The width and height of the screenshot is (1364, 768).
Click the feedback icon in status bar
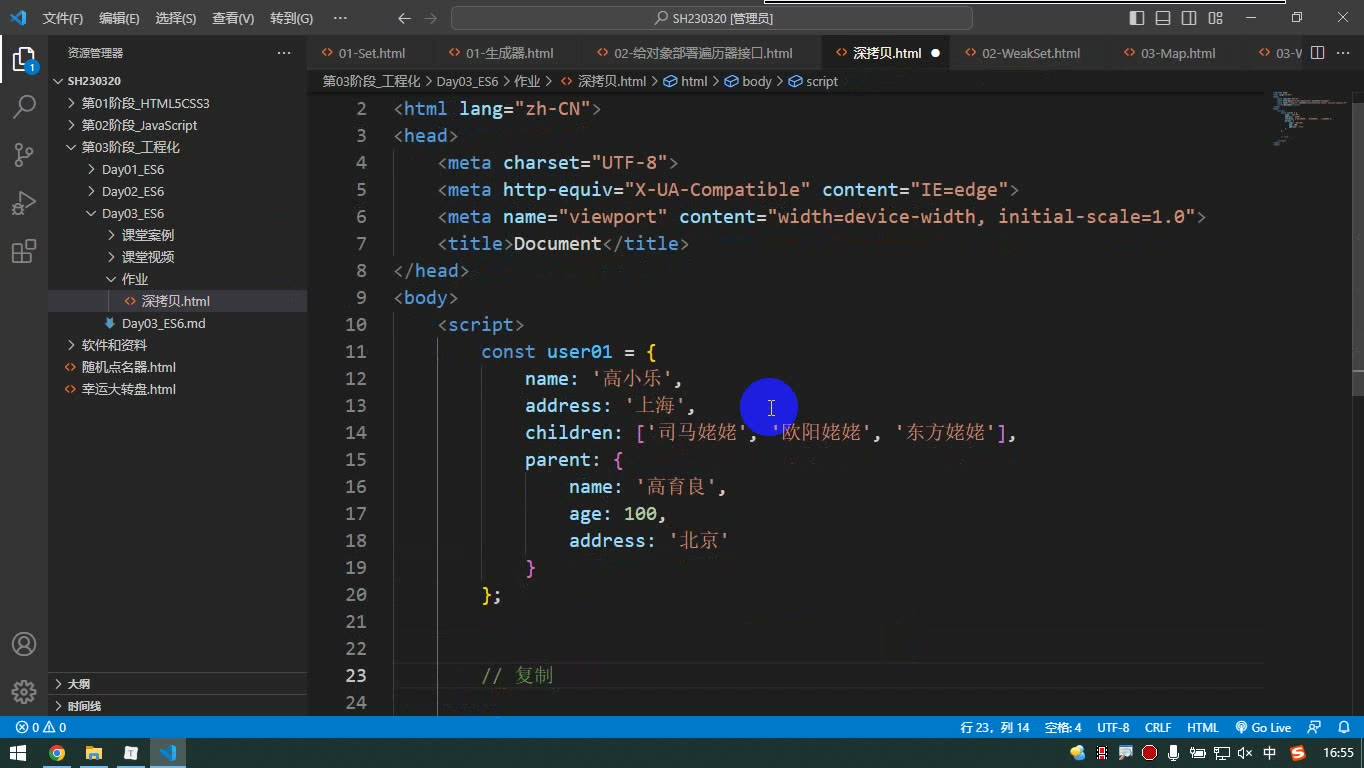tap(1314, 728)
